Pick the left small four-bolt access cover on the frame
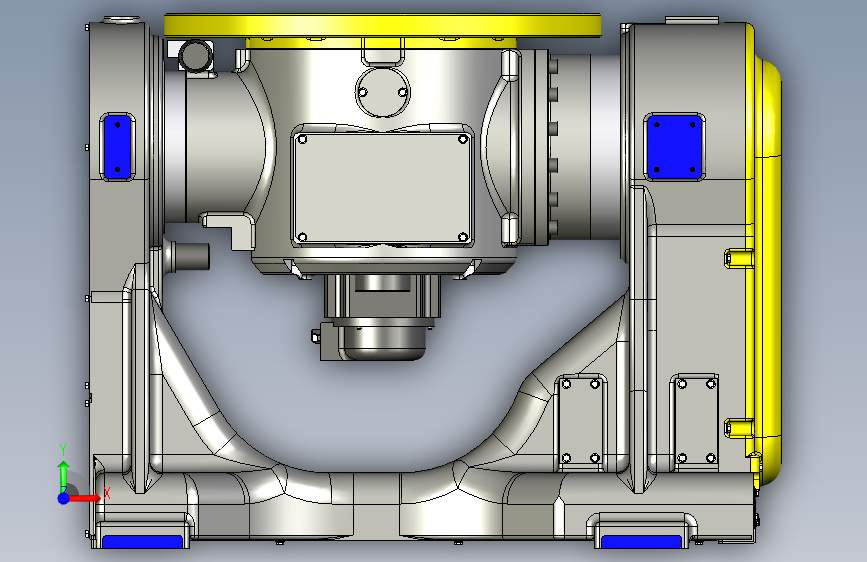Image resolution: width=867 pixels, height=562 pixels. pos(580,420)
